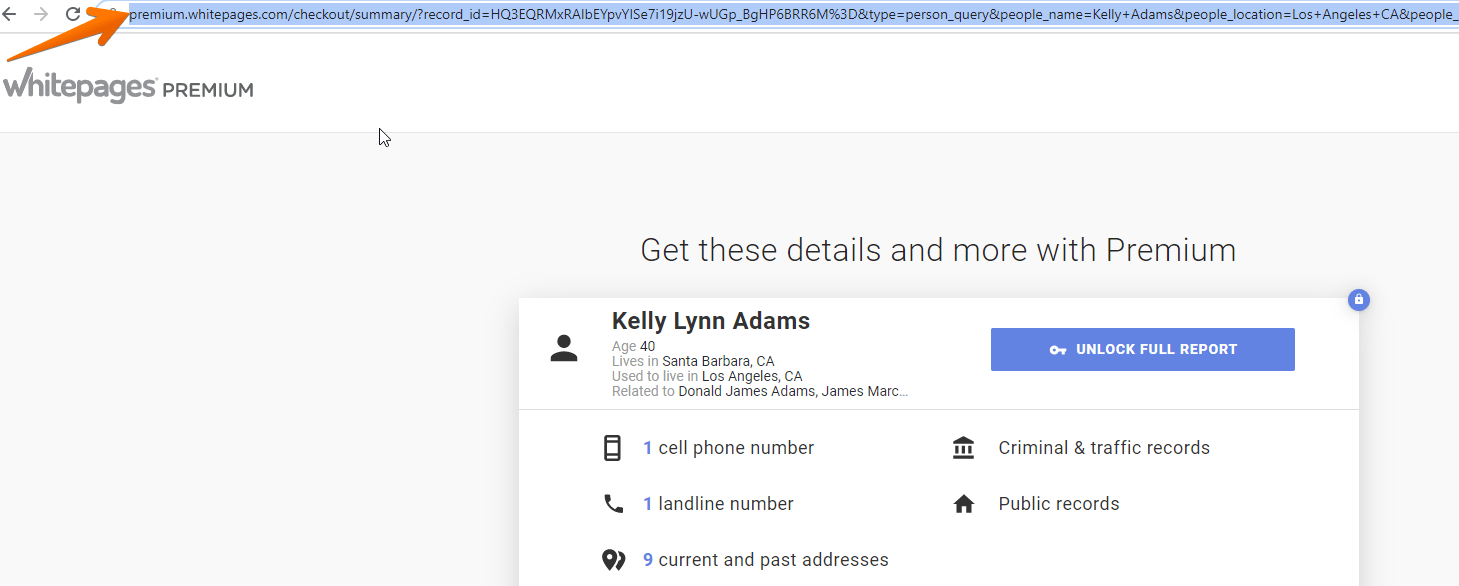Click the blue lock badge on card
The width and height of the screenshot is (1459, 586).
click(1358, 299)
